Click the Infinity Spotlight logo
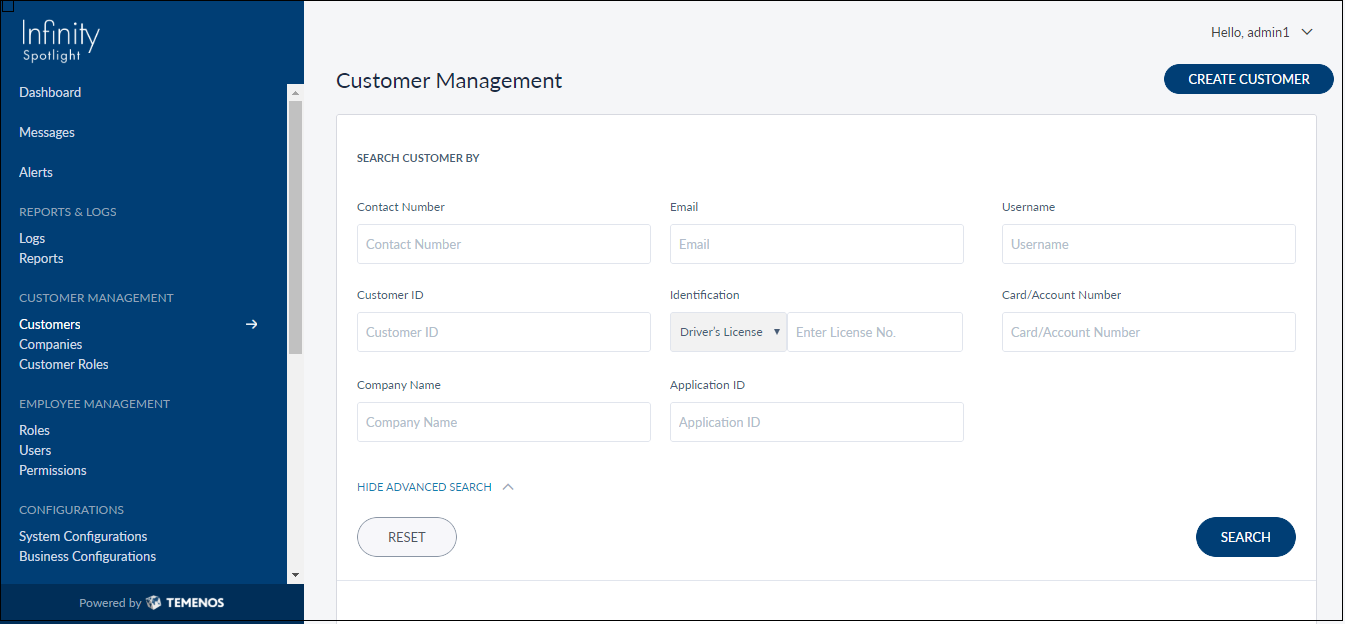 click(61, 41)
